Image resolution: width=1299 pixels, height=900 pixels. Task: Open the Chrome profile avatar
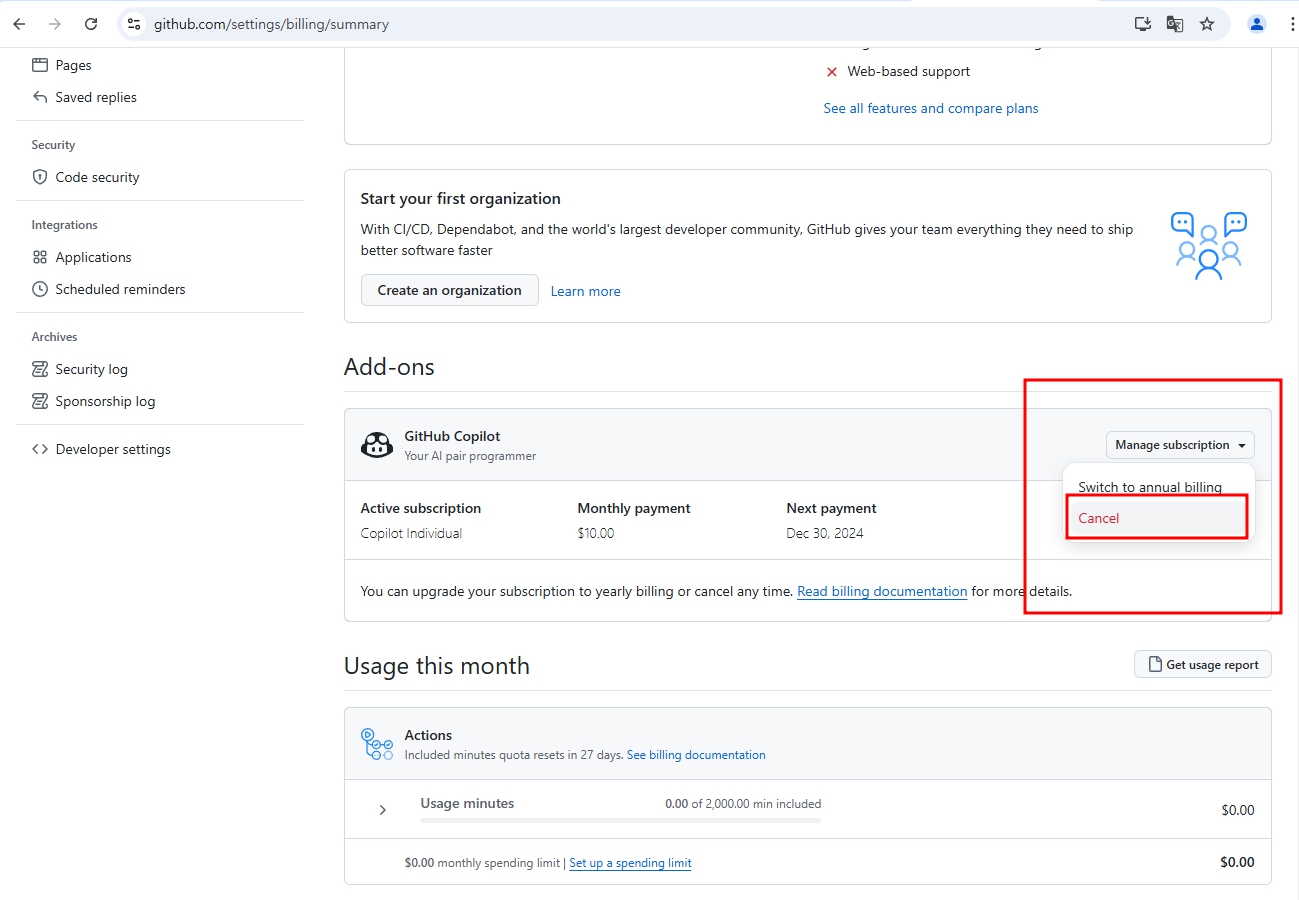(x=1257, y=24)
